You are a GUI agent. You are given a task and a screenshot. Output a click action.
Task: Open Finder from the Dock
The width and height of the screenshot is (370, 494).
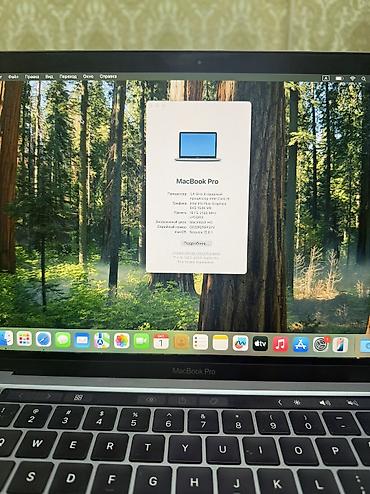click(x=6, y=339)
